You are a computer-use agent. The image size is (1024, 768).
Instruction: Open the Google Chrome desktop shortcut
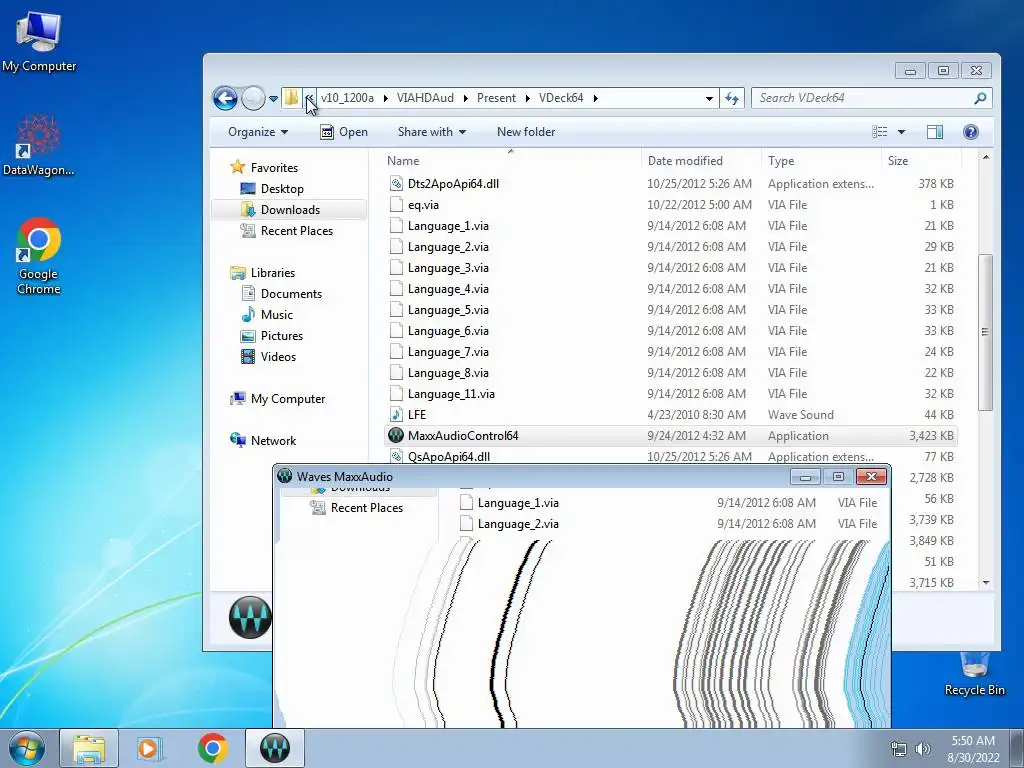pyautogui.click(x=39, y=257)
